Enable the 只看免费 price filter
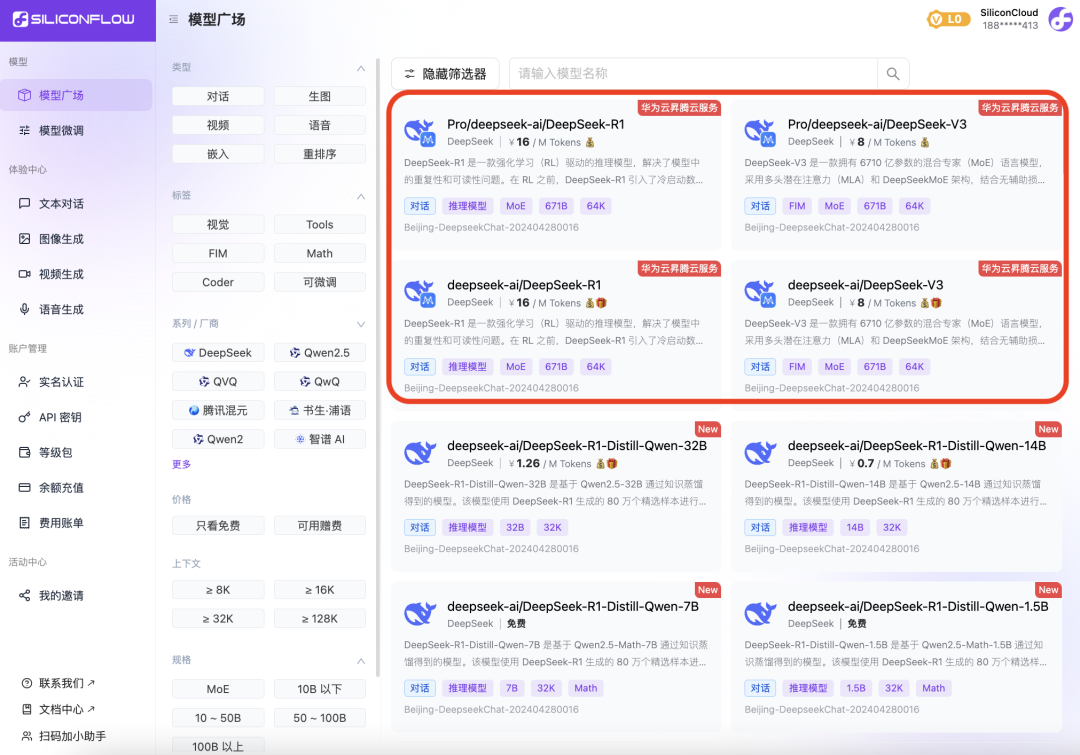 pyautogui.click(x=218, y=525)
